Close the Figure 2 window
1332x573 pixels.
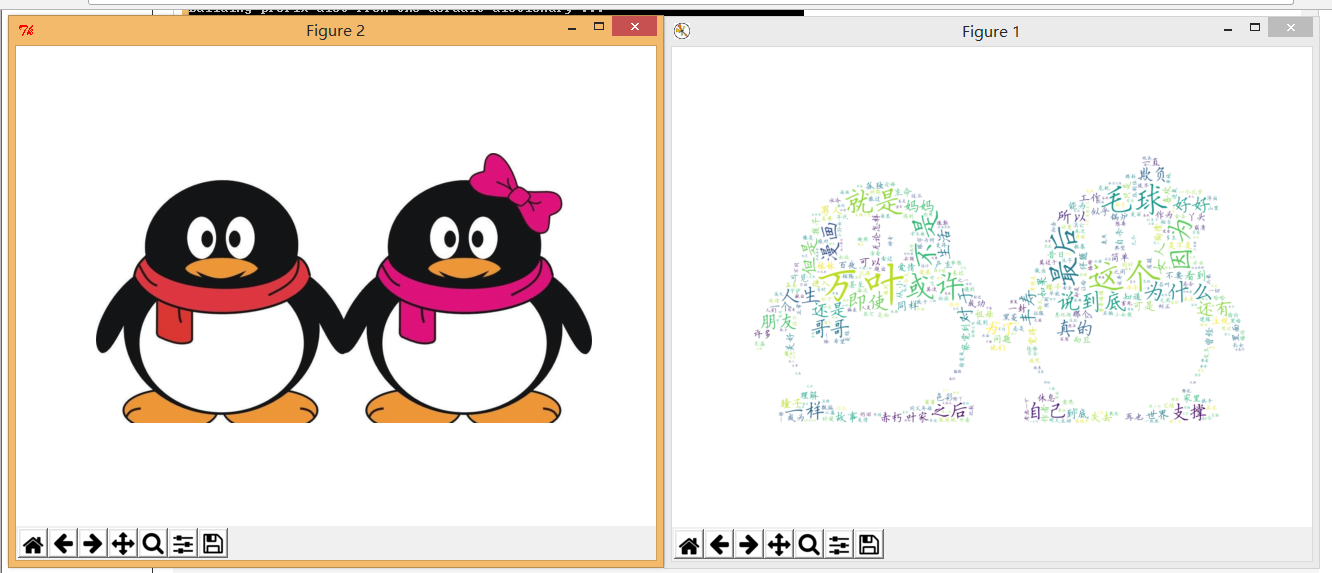[x=634, y=27]
